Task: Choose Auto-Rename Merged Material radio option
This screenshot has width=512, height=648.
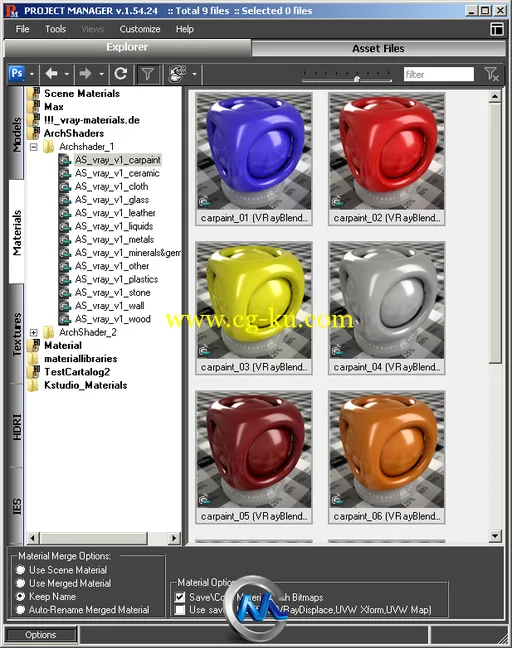Action: (20, 609)
